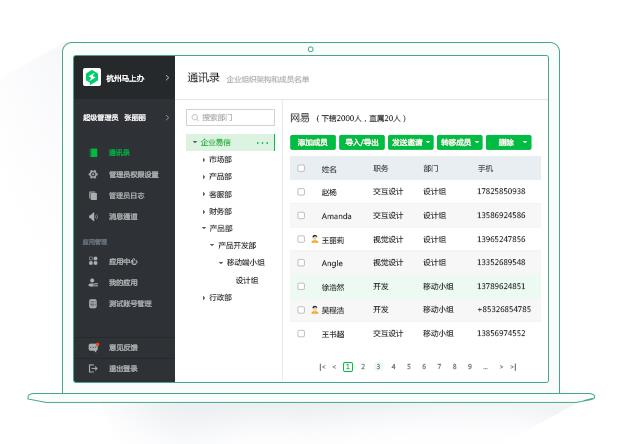This screenshot has width=642, height=444.
Task: Check the box for 赵杨's row
Action: click(x=301, y=192)
